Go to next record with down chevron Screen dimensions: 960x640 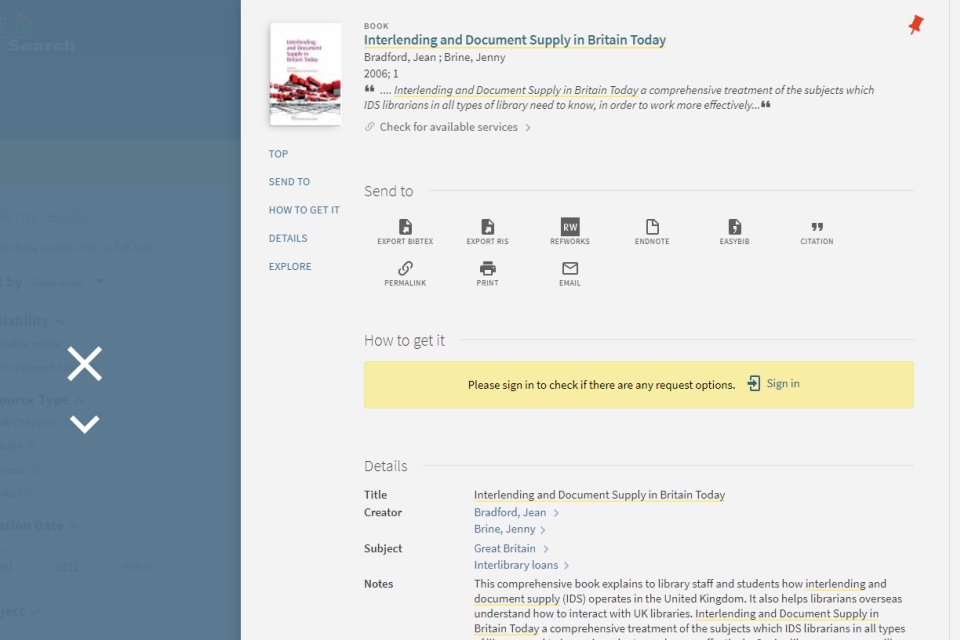point(85,424)
